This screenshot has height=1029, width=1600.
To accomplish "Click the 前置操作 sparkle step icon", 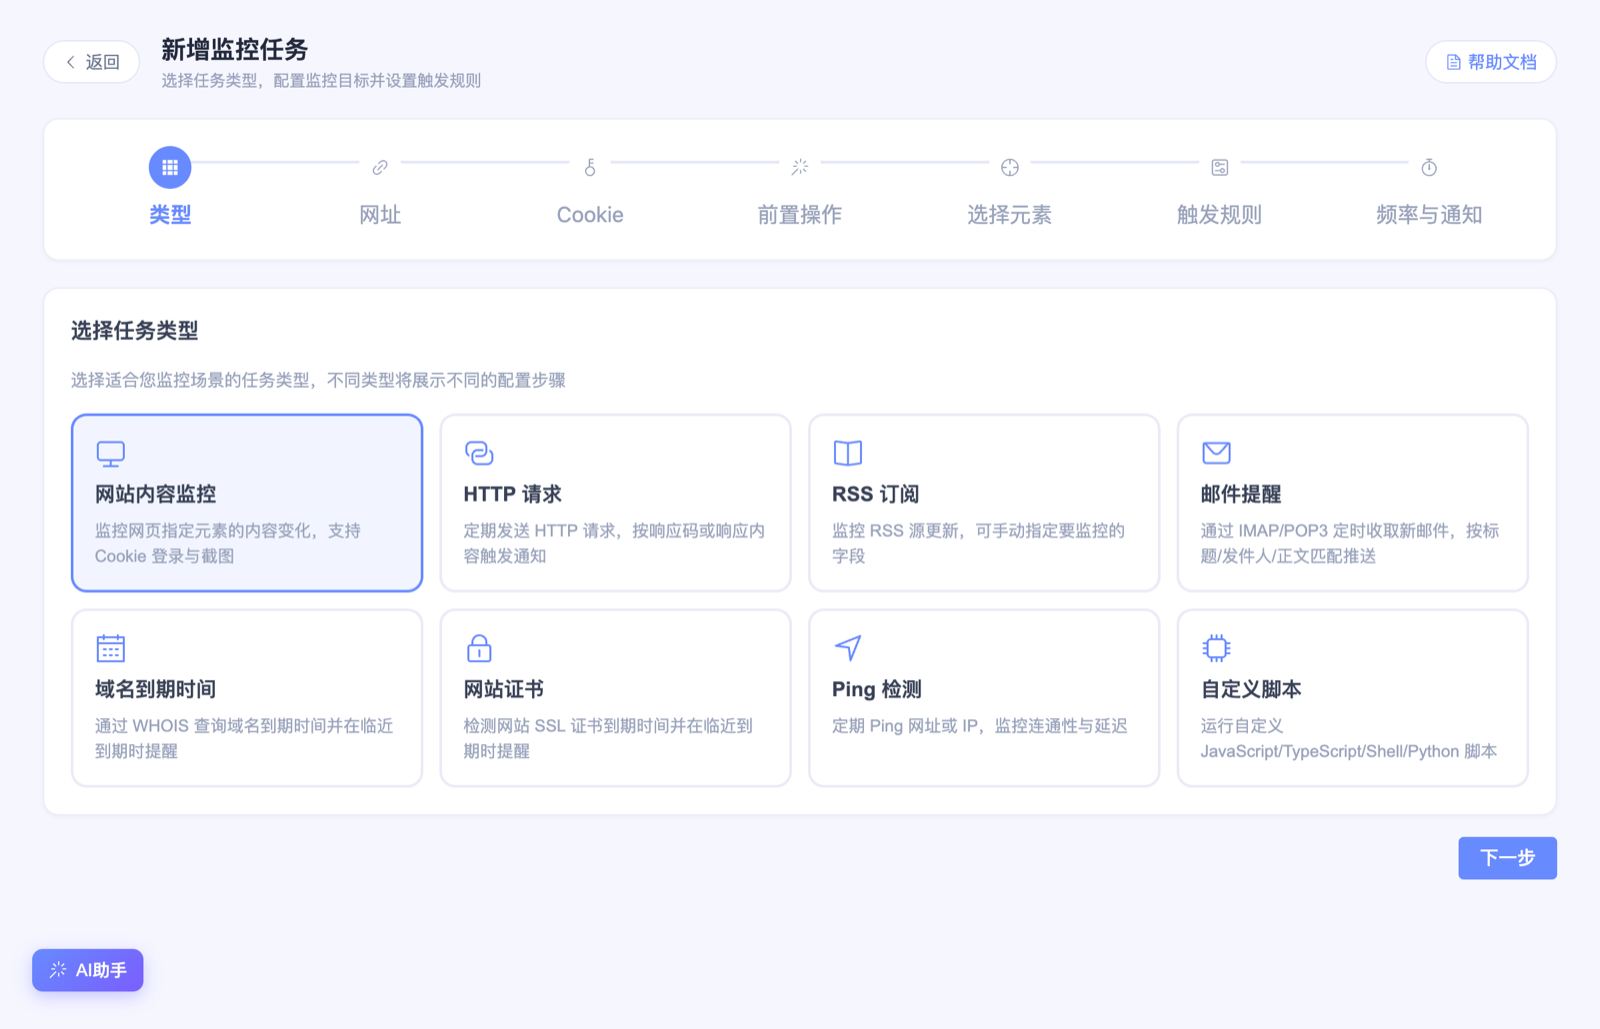I will coord(800,167).
